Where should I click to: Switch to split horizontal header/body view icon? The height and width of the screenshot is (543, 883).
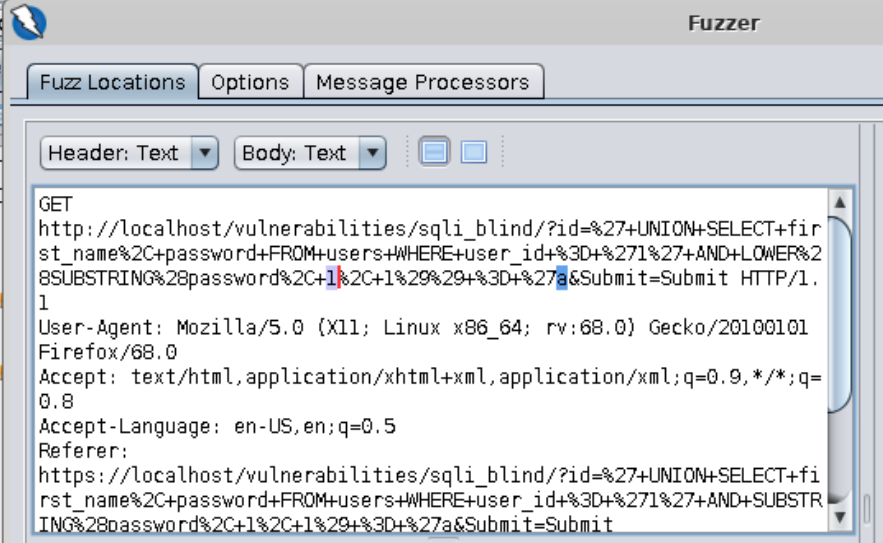434,153
